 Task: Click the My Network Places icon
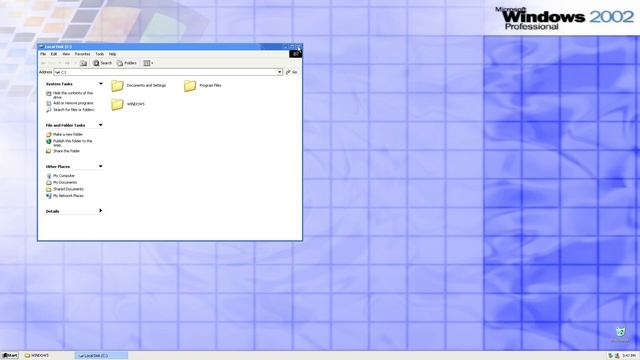(49, 196)
